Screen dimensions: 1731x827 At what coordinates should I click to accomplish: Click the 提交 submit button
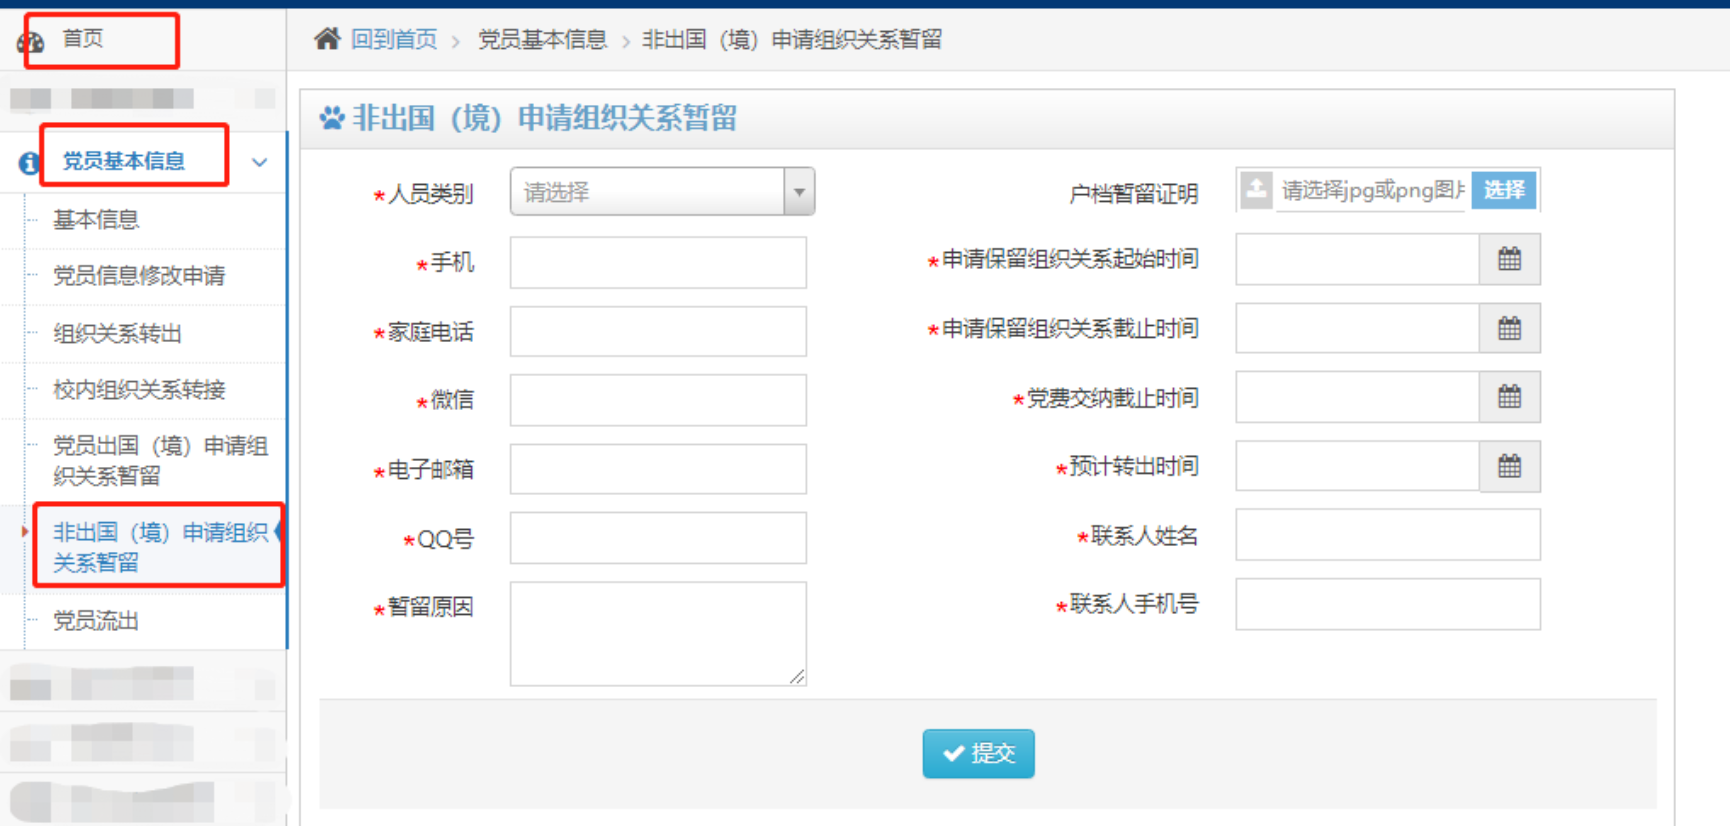point(978,753)
